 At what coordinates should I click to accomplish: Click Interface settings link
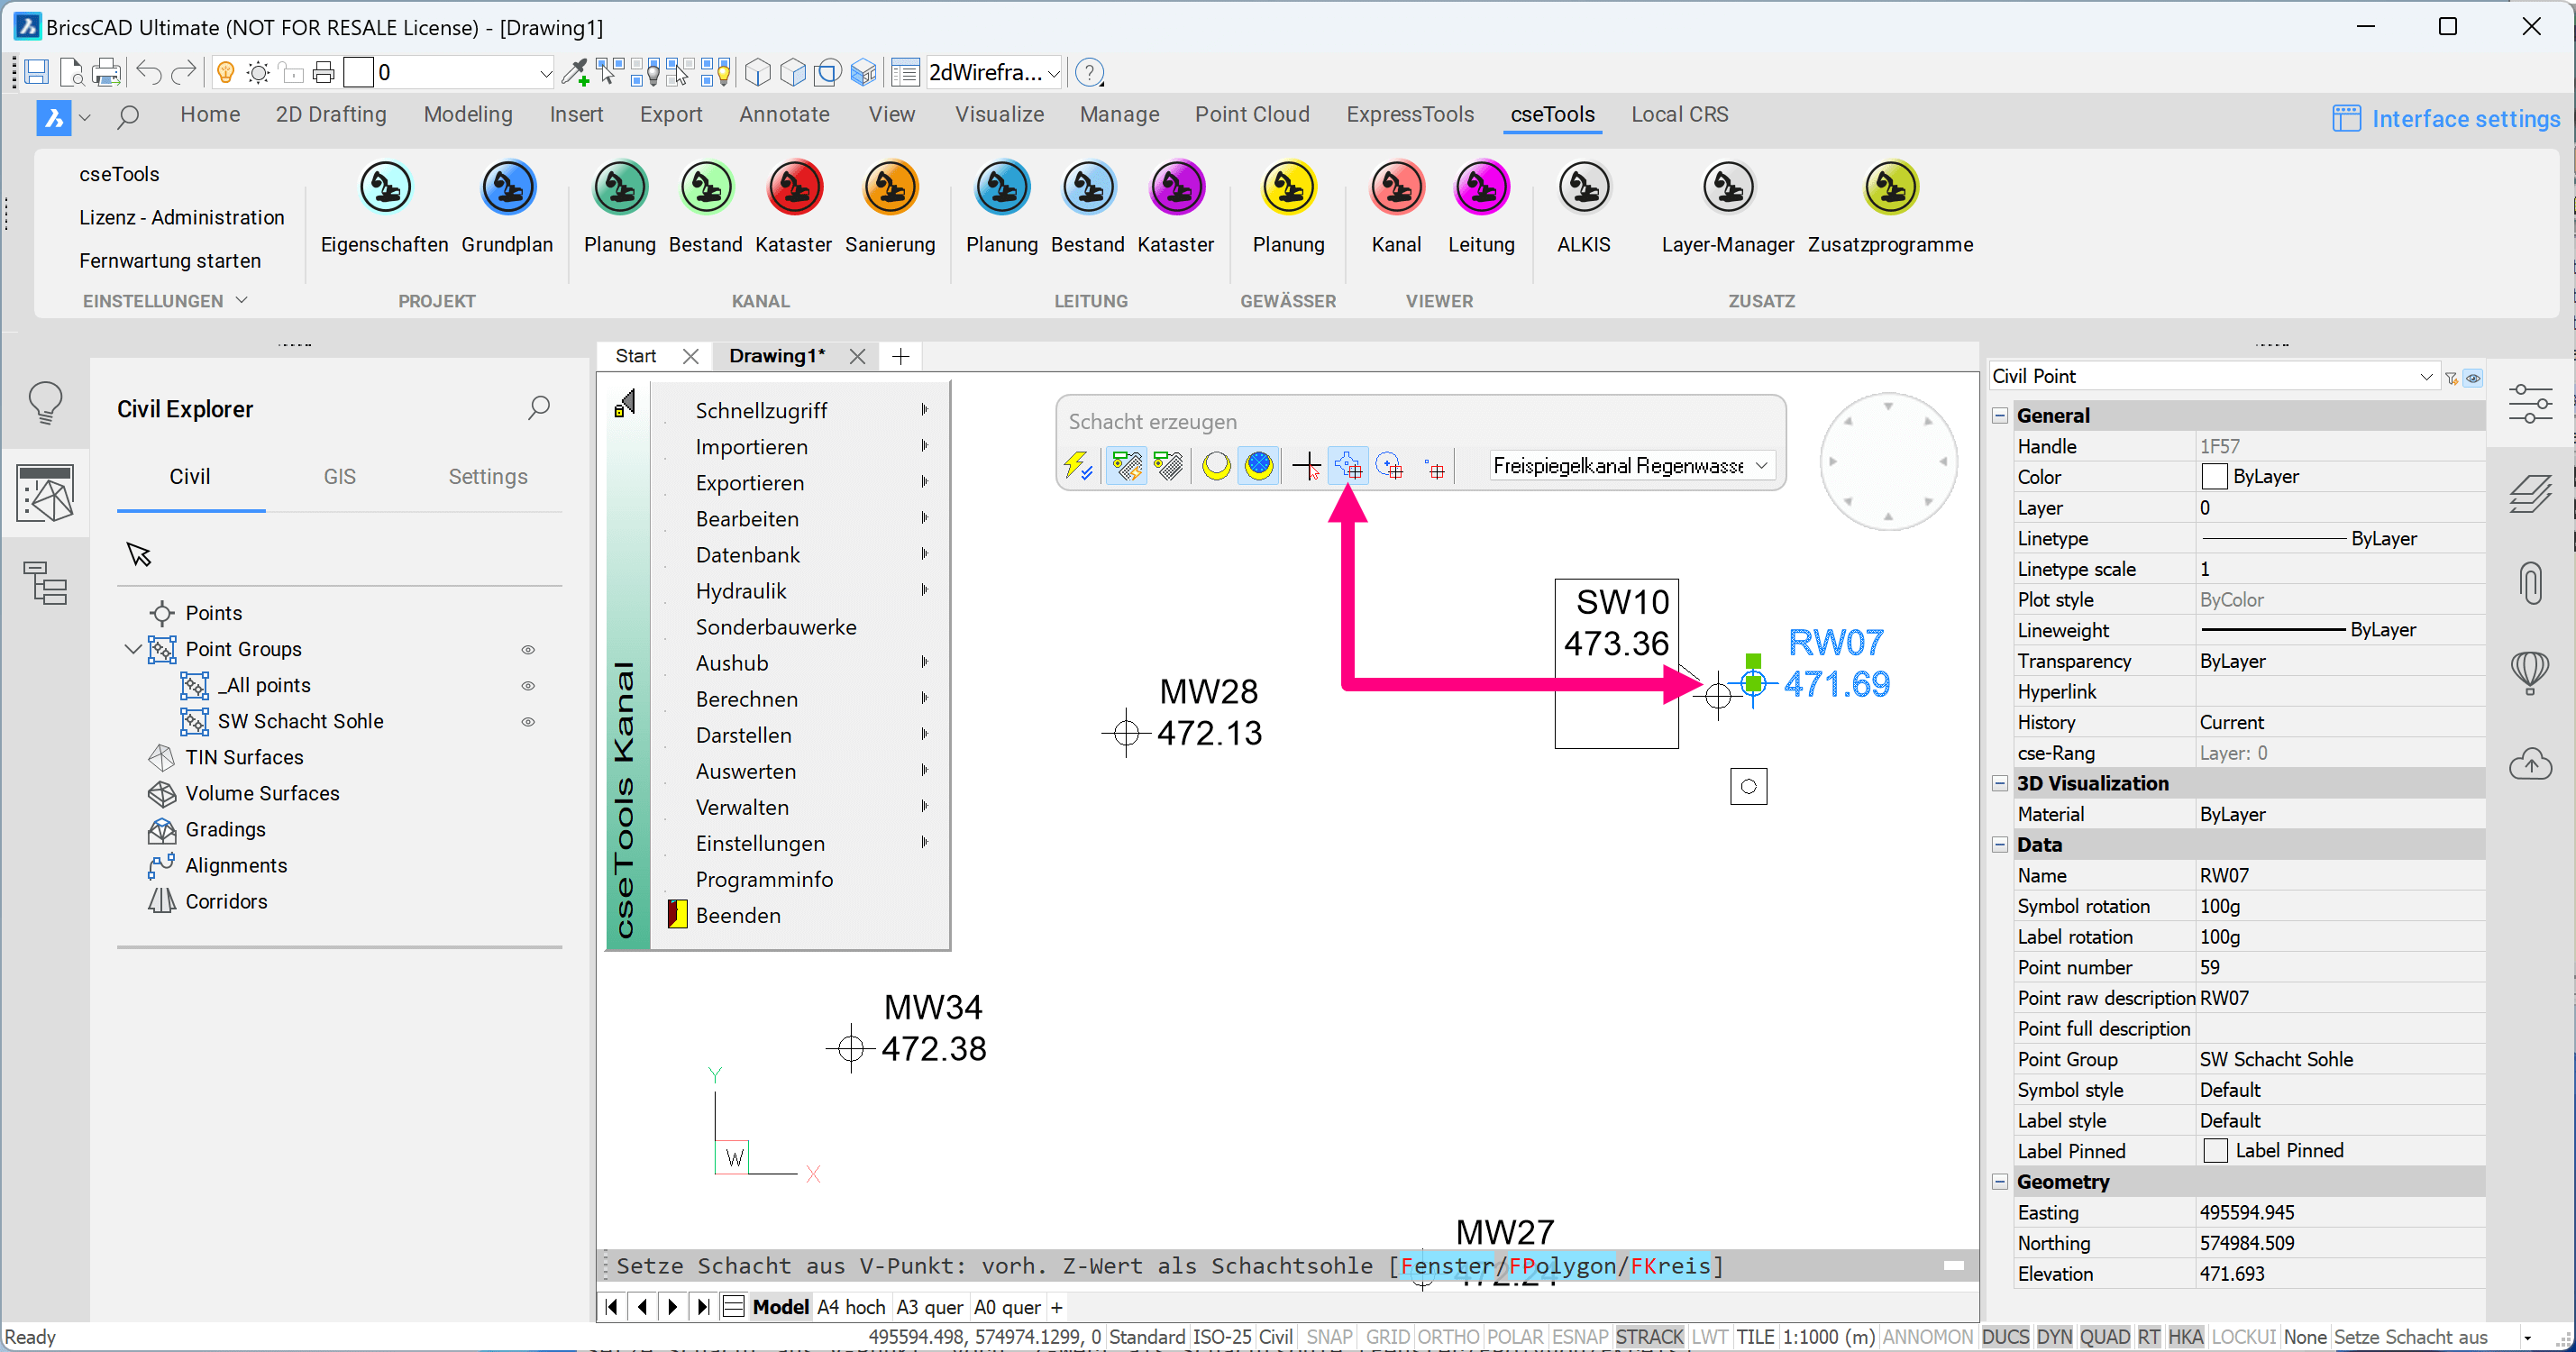(2465, 119)
